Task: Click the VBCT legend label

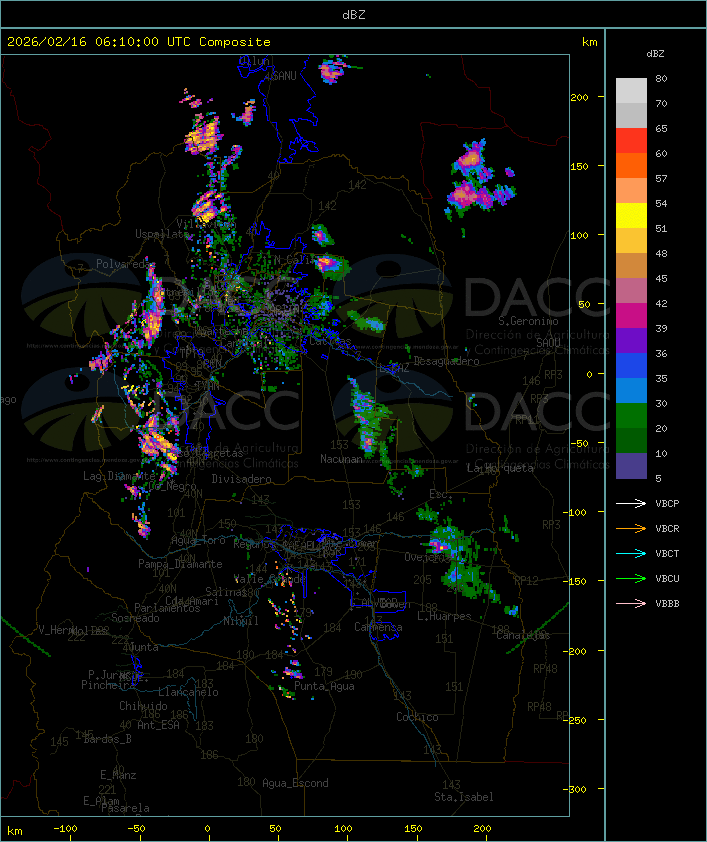Action: click(x=667, y=553)
